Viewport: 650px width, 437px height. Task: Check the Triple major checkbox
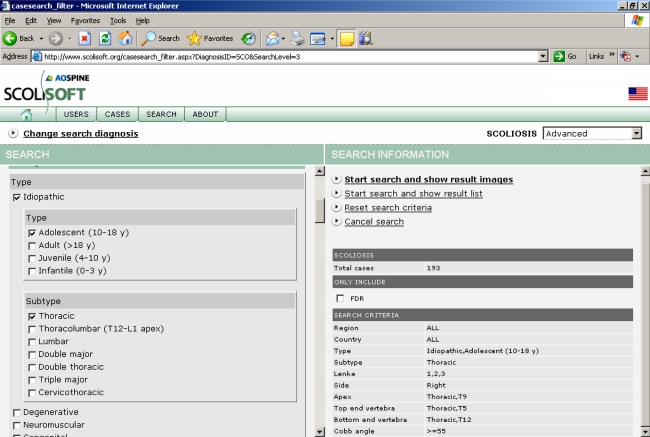(x=32, y=380)
